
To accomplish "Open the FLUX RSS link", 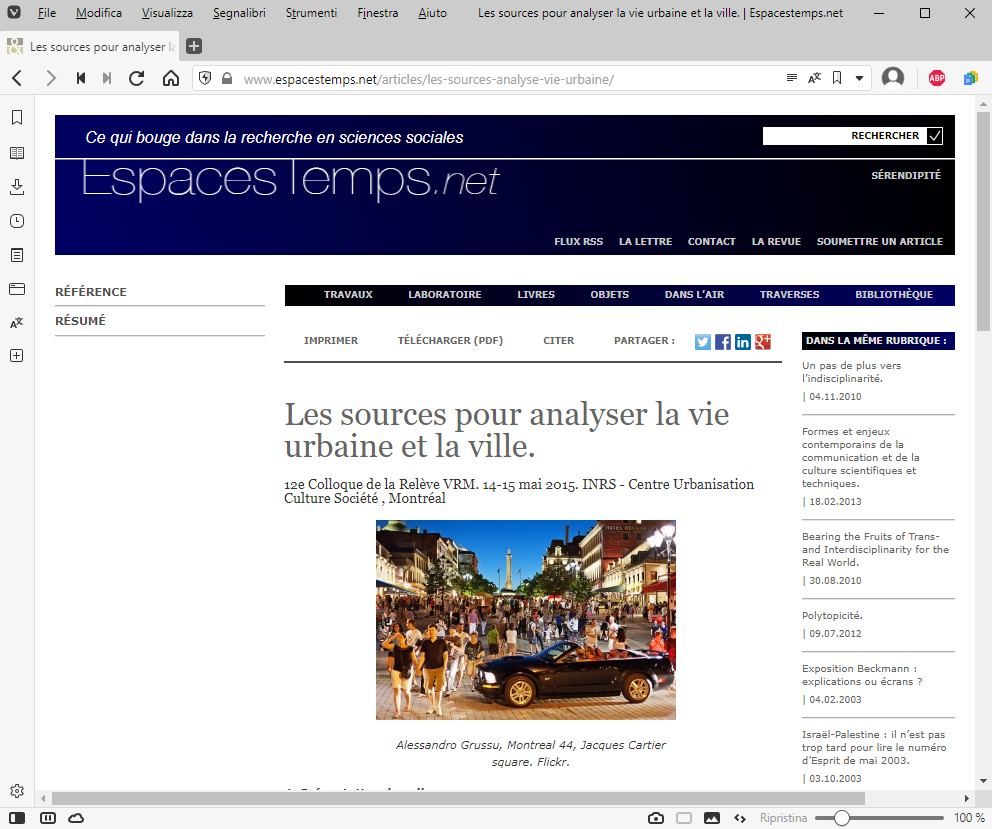I will pos(578,241).
